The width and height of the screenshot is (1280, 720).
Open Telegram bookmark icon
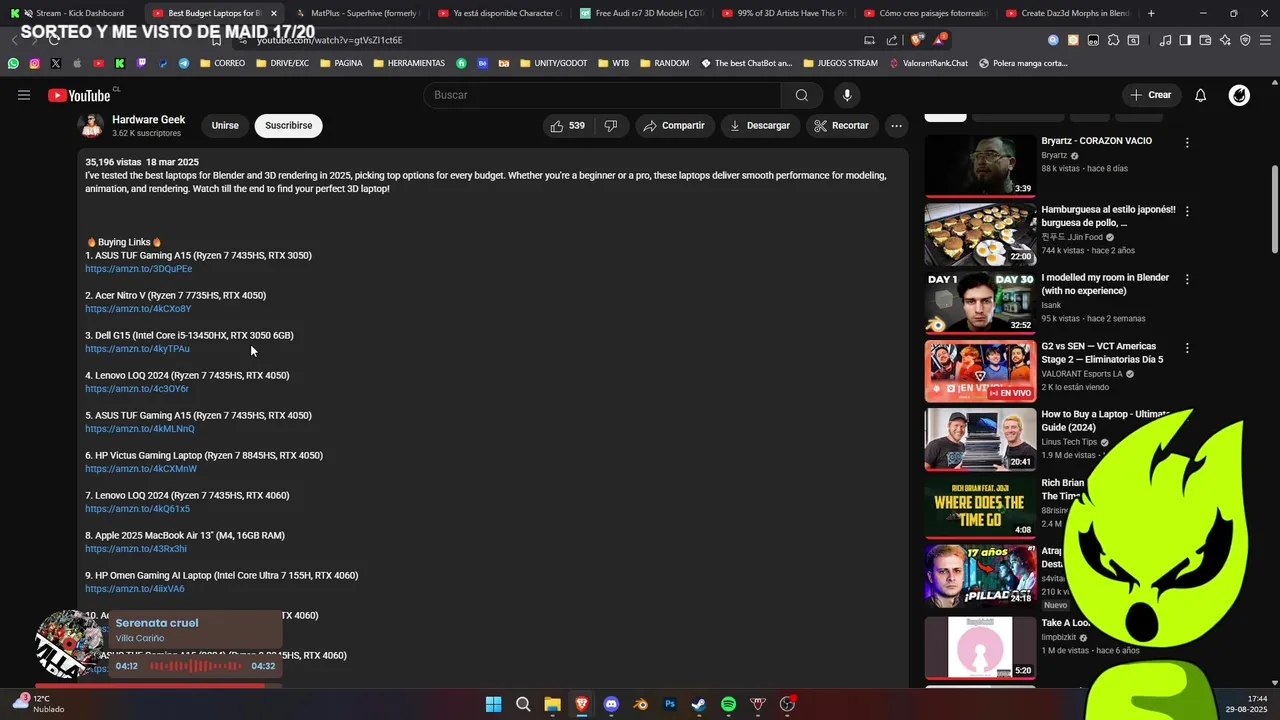click(184, 63)
